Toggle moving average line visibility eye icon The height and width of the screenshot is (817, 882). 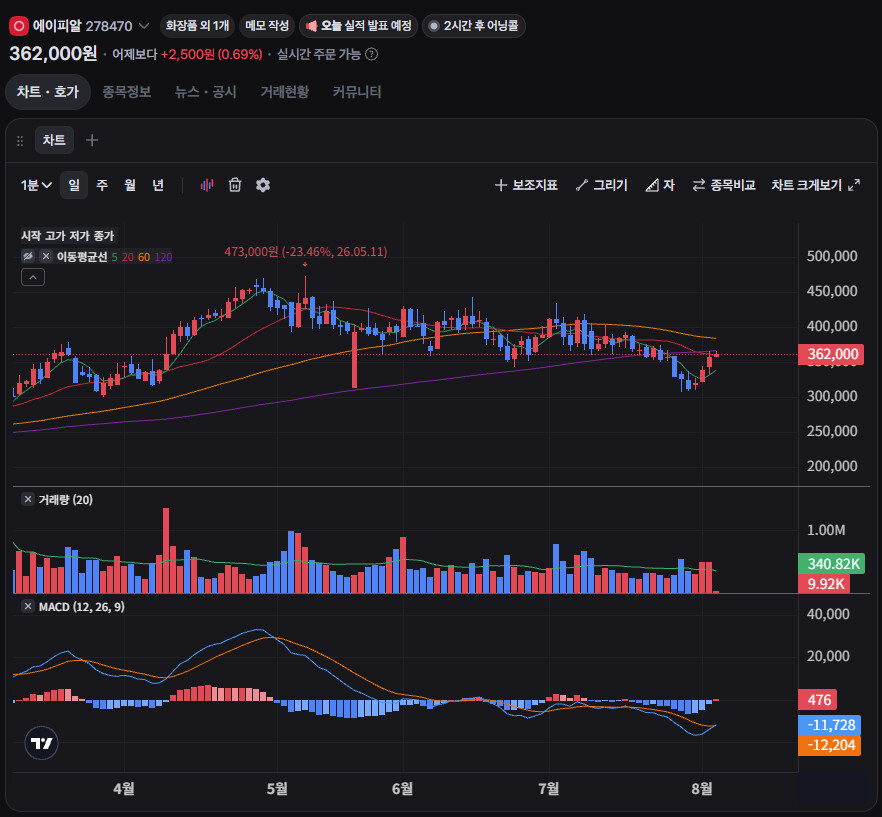[x=28, y=257]
